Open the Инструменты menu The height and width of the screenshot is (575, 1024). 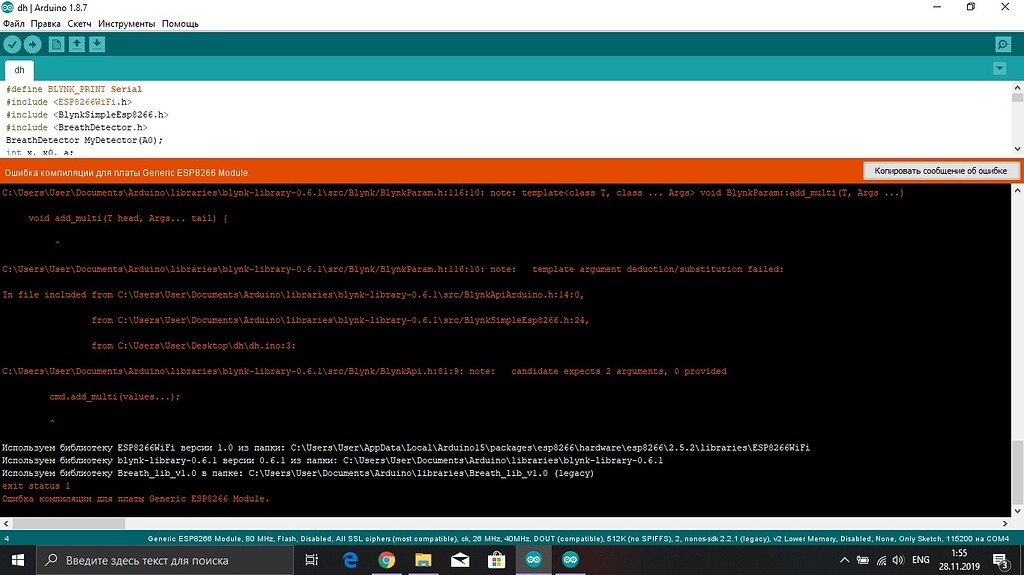pyautogui.click(x=126, y=23)
